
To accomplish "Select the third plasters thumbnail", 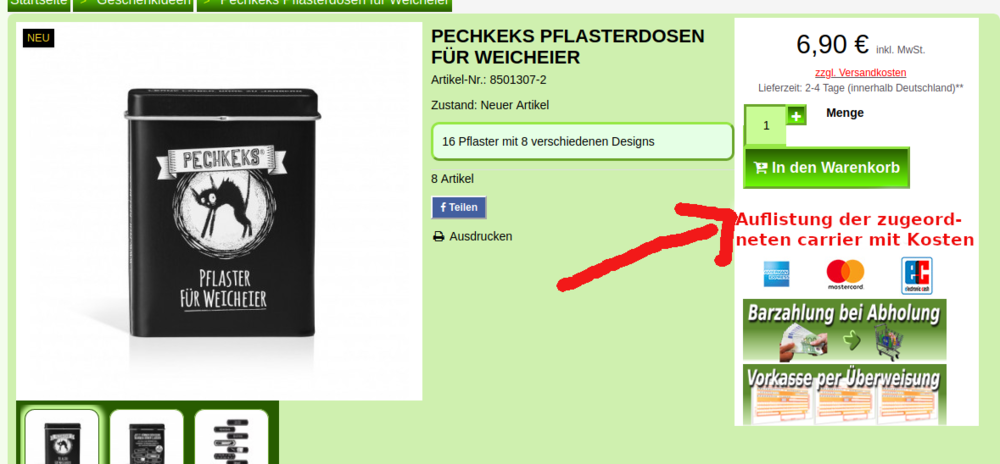I will 232,437.
